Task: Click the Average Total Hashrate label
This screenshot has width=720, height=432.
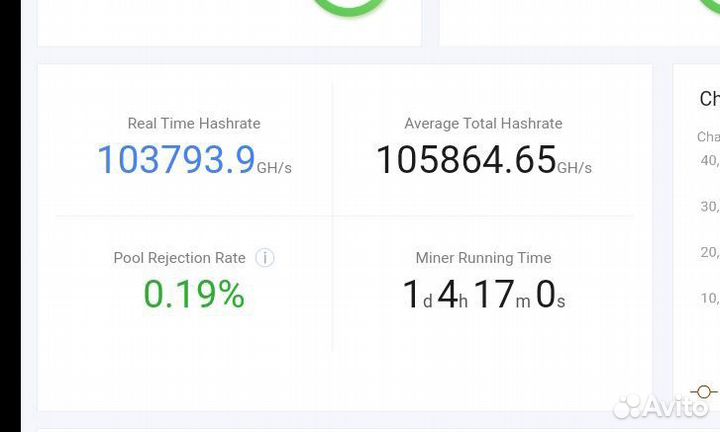Action: (x=483, y=124)
